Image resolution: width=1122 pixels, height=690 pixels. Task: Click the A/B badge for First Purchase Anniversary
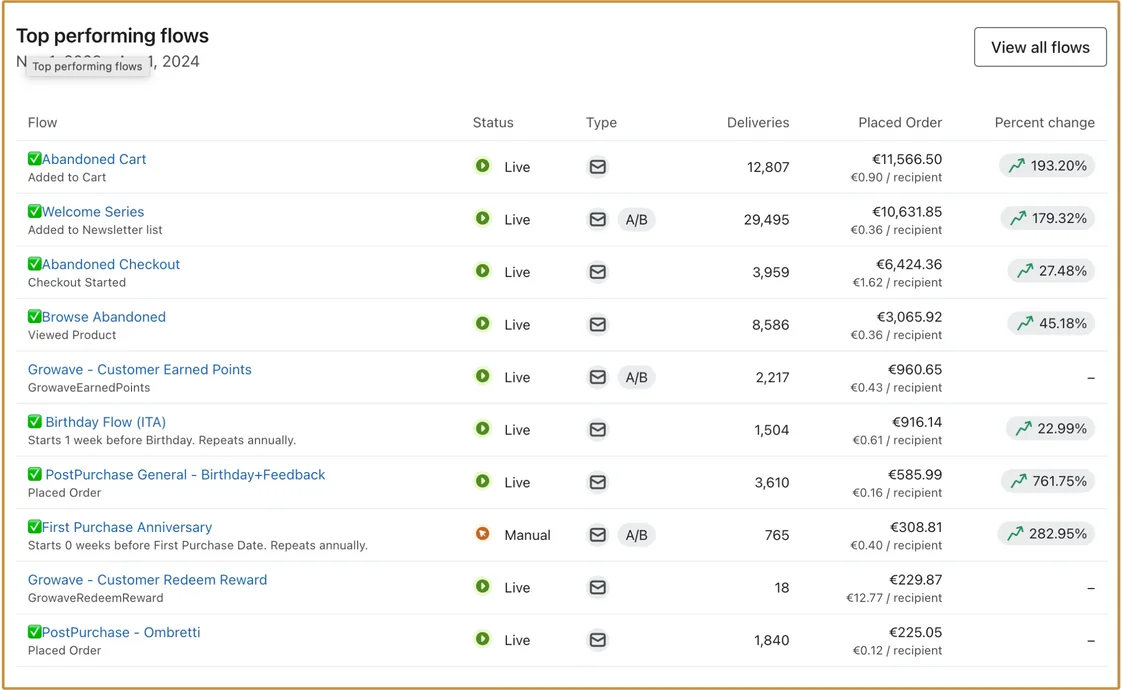pos(636,535)
